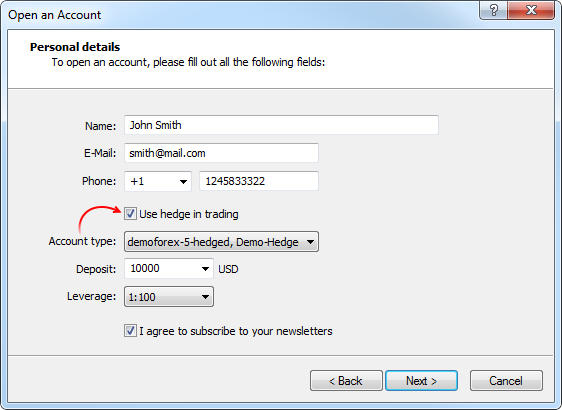Click the phone number input field
The height and width of the screenshot is (410, 562).
[259, 181]
